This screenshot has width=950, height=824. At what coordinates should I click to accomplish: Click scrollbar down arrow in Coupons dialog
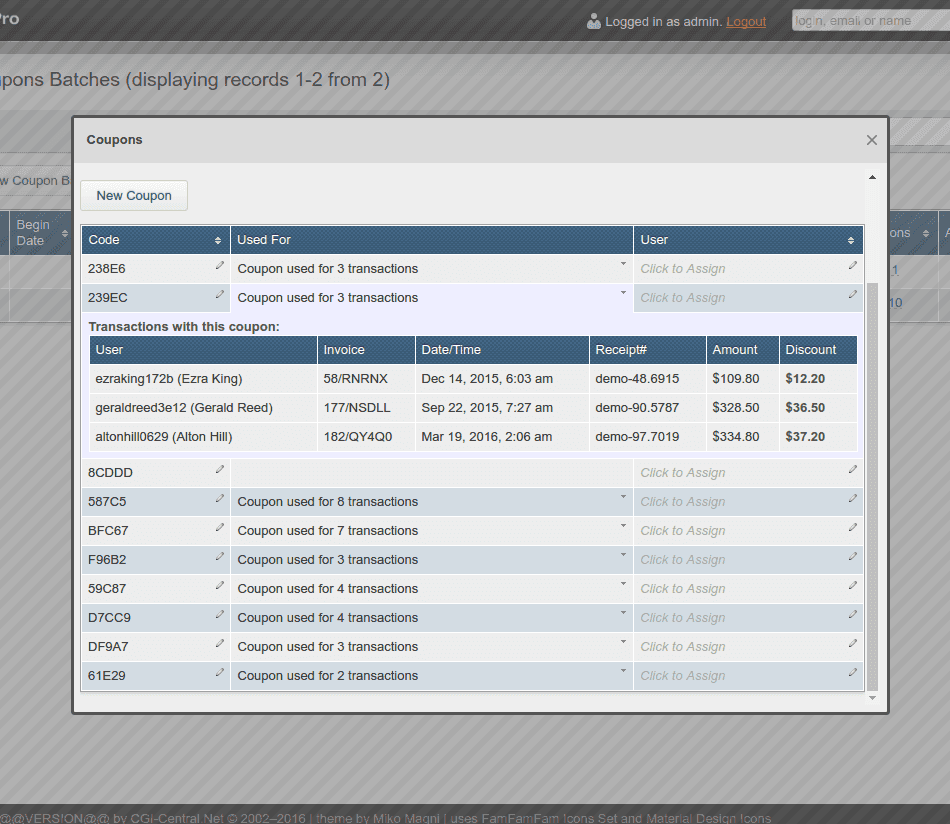tap(872, 698)
